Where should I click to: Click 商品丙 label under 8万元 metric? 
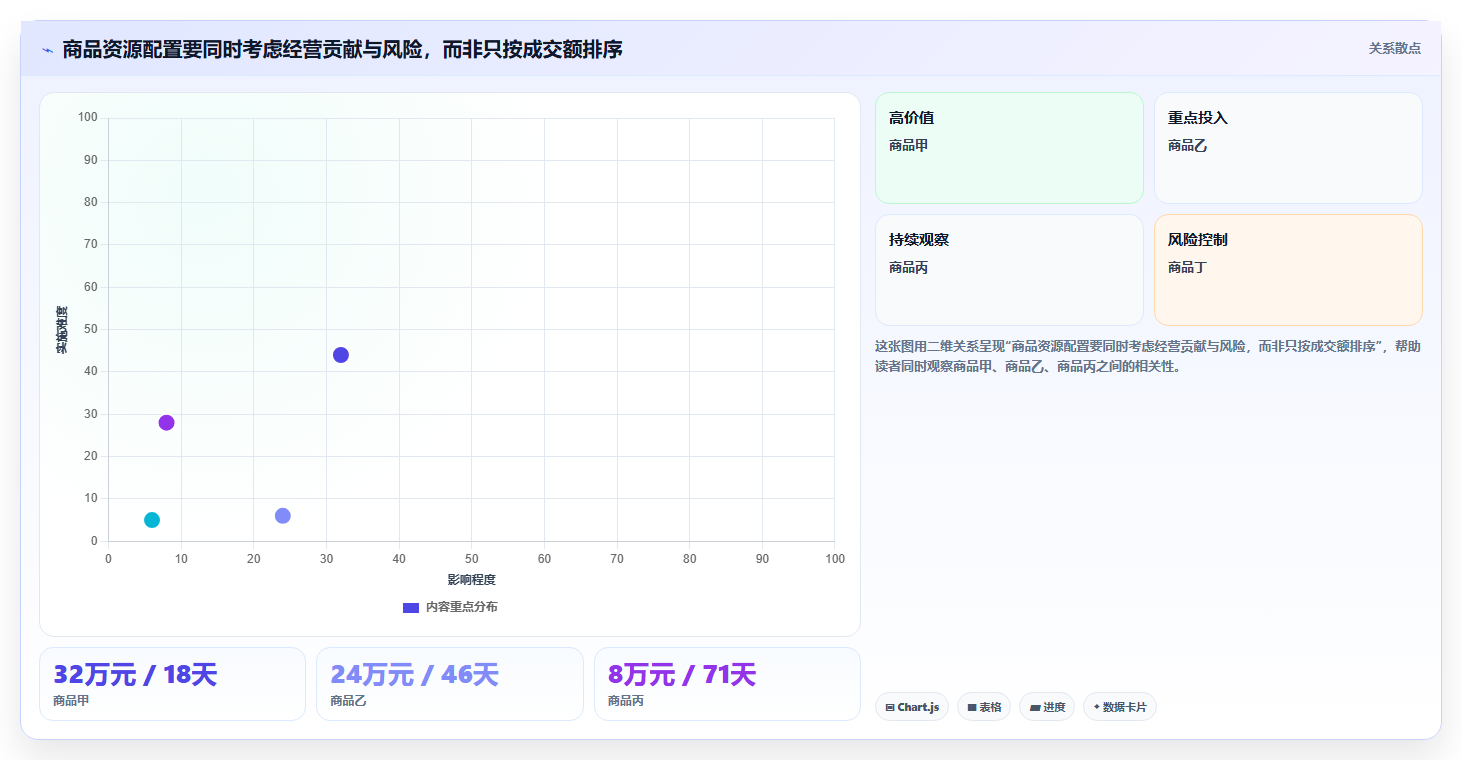[x=626, y=701]
